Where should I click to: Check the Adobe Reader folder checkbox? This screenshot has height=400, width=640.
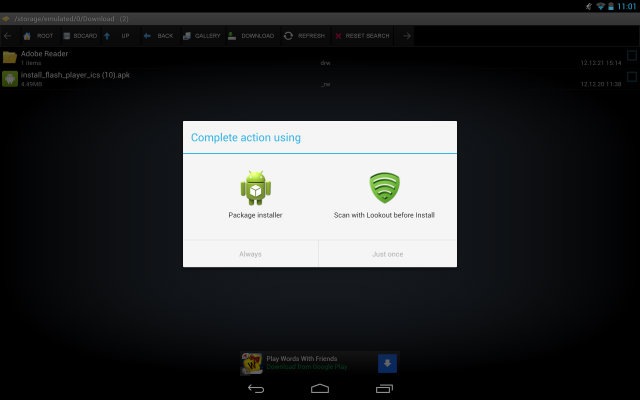pos(631,55)
